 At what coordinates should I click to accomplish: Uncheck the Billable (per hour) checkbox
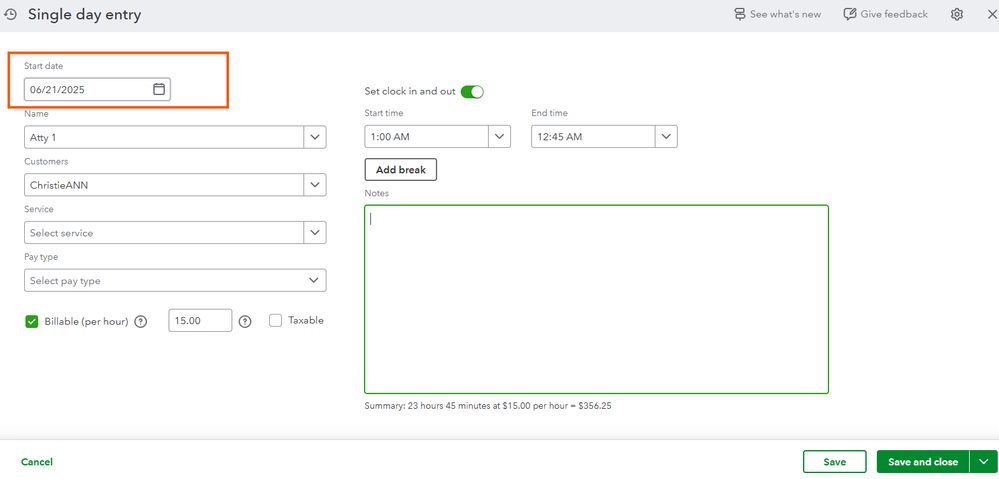pos(32,321)
